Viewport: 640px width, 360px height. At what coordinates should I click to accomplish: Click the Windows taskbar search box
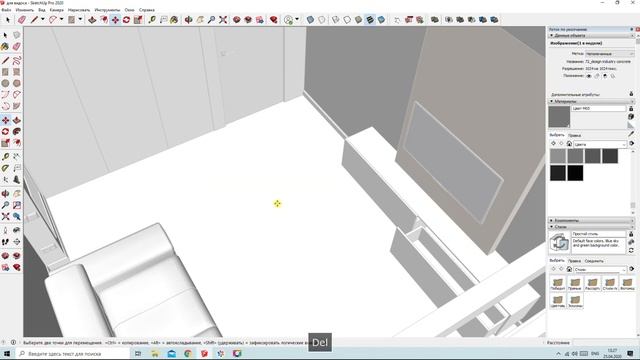pyautogui.click(x=72, y=353)
